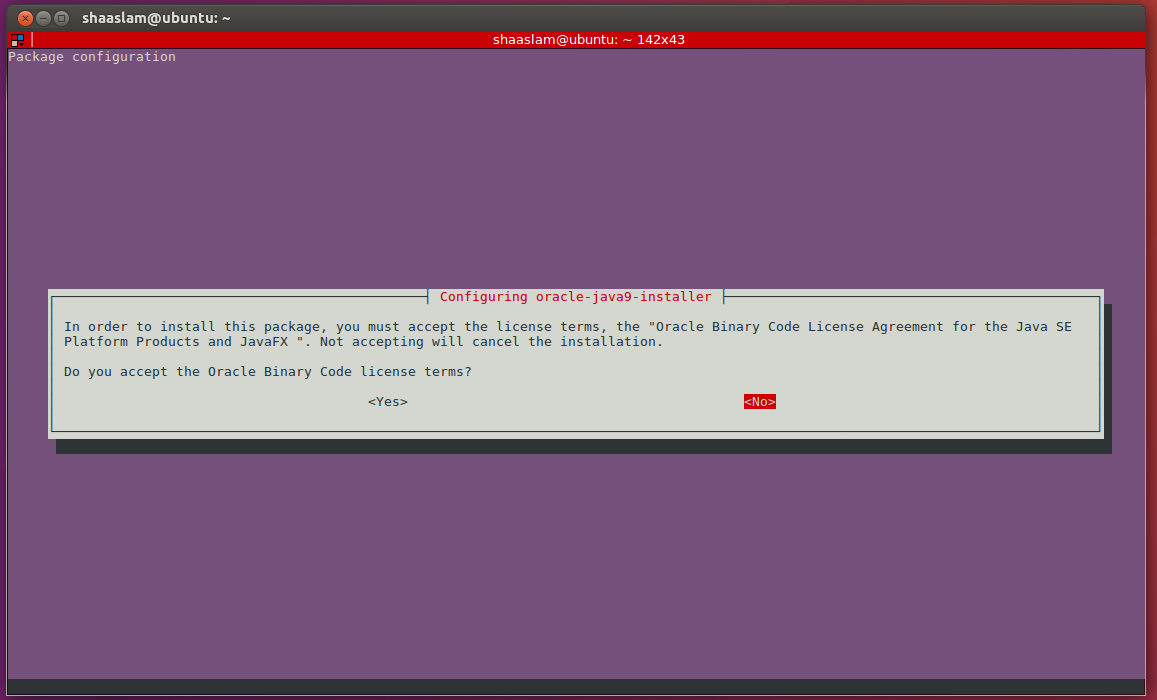Click the question 'Do you accept the Oracle Binary Code license terms?'
The height and width of the screenshot is (700, 1157).
pyautogui.click(x=268, y=372)
